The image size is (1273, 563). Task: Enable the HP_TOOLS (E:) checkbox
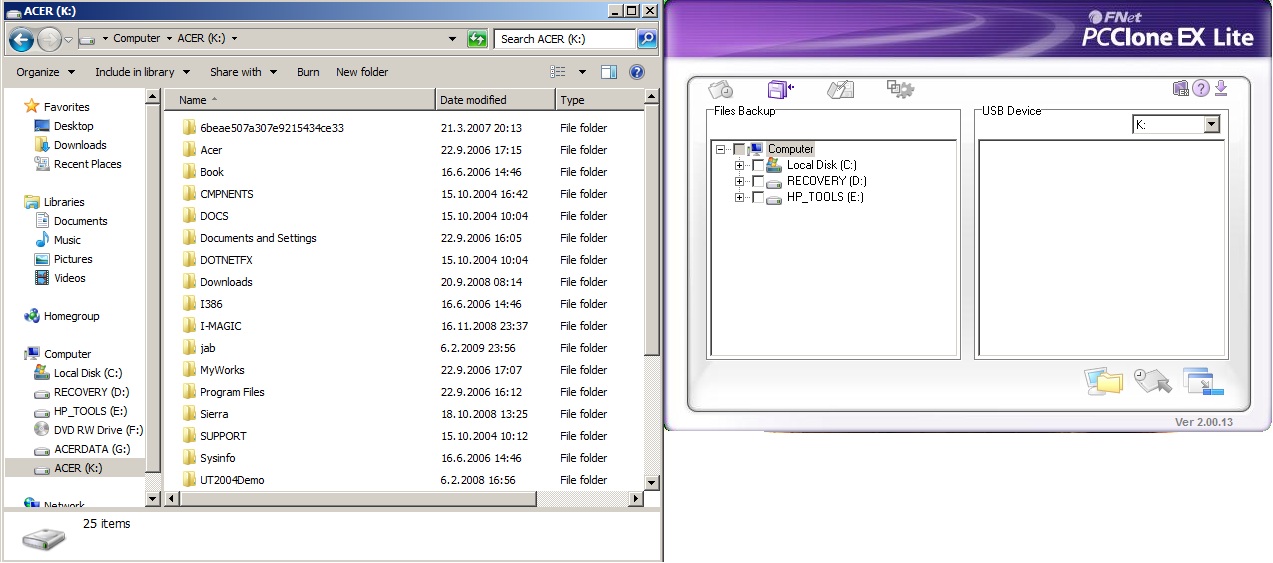pyautogui.click(x=758, y=197)
